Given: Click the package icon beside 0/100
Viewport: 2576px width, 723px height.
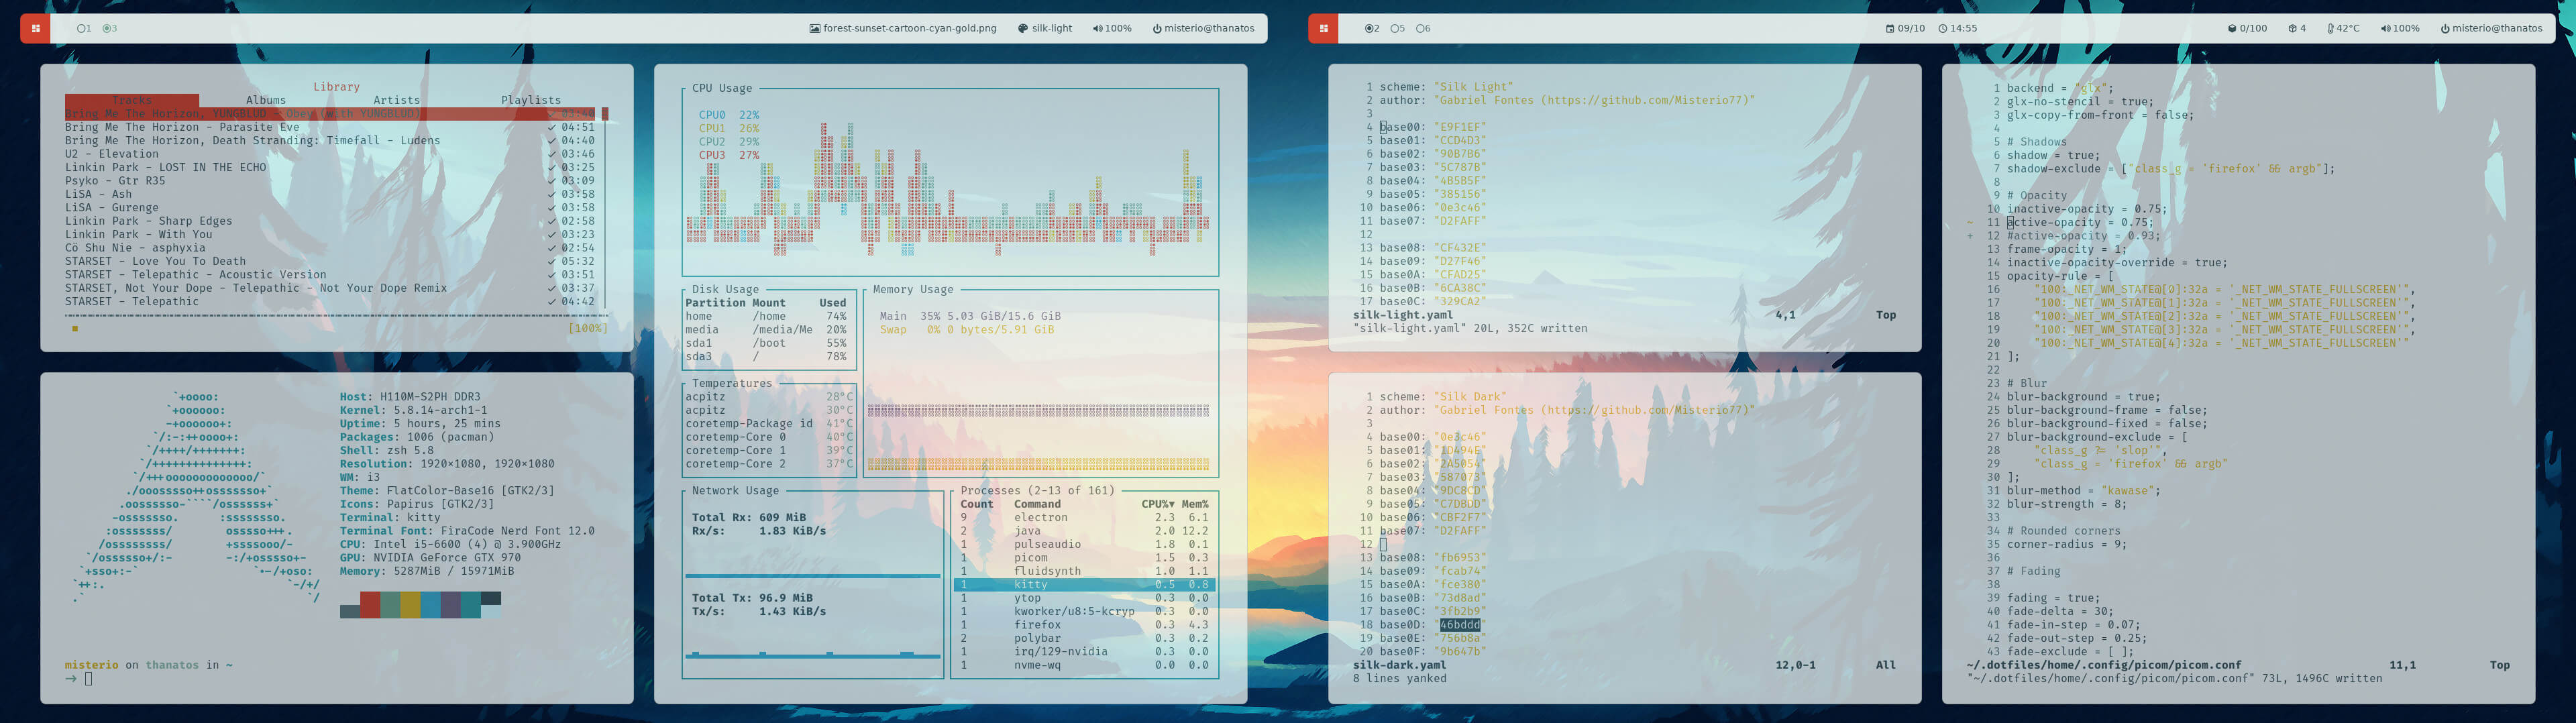Looking at the screenshot, I should 2232,28.
